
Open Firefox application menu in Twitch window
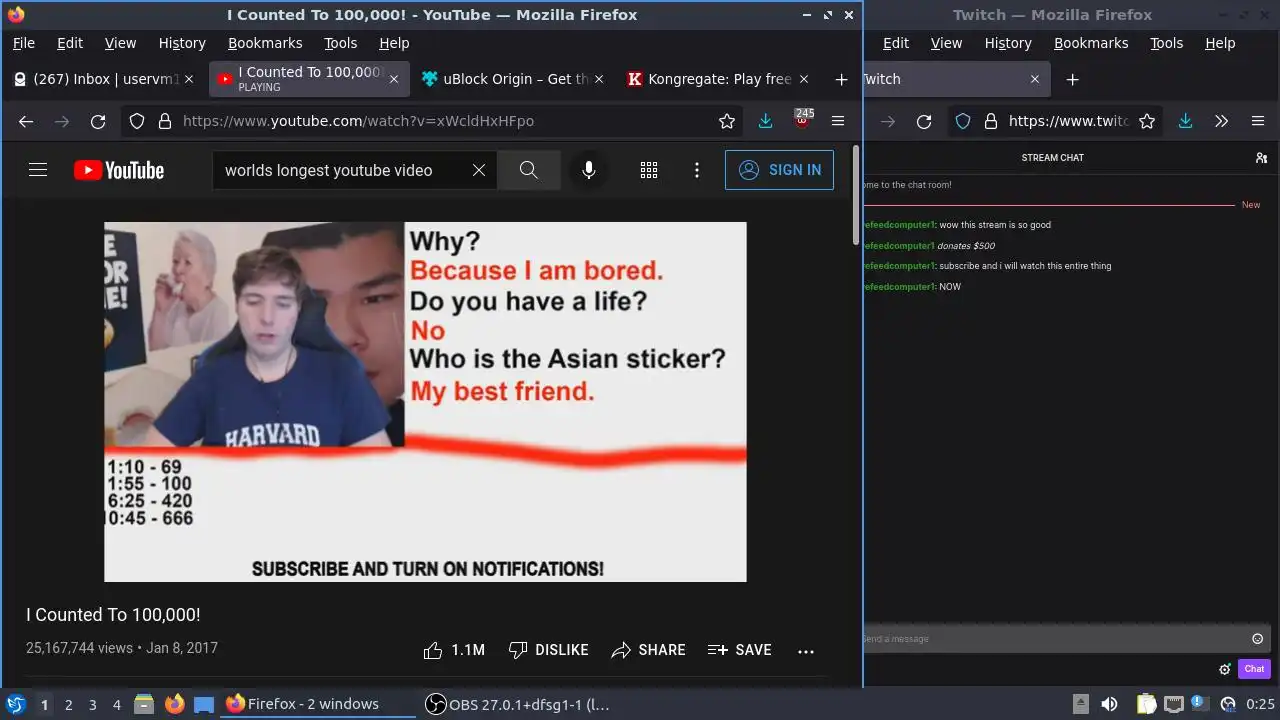(1258, 121)
